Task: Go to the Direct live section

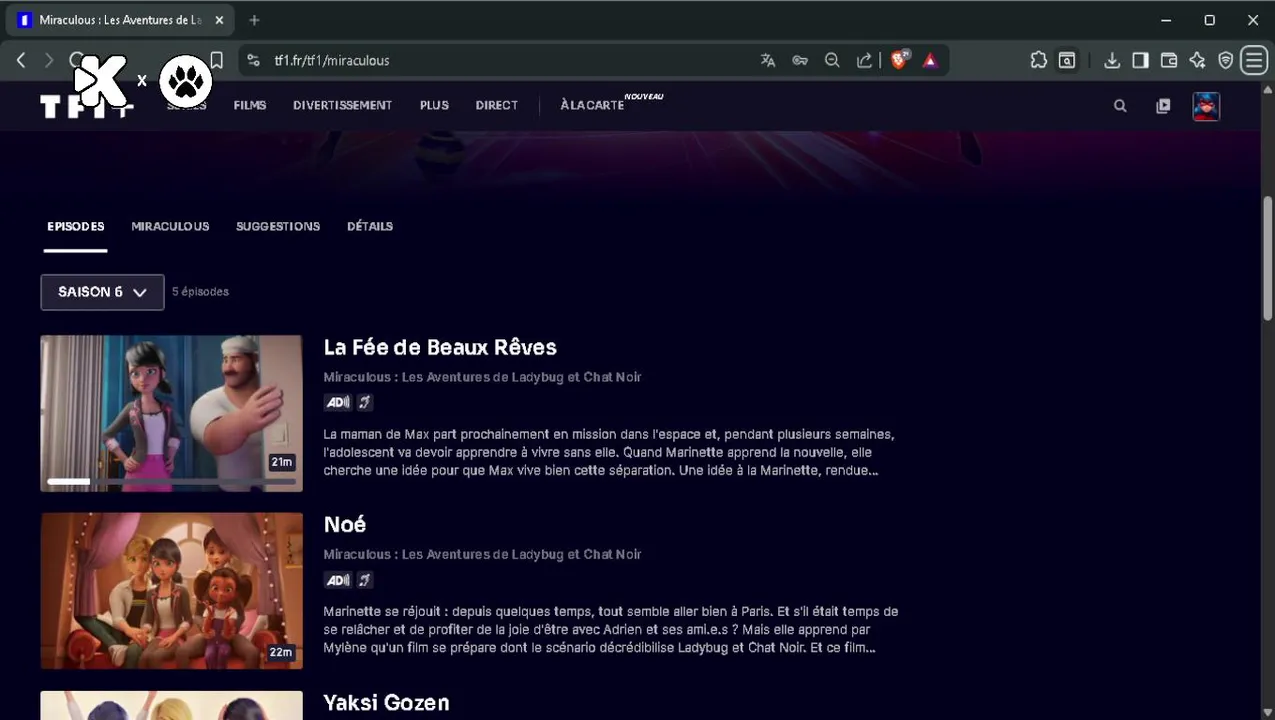Action: [x=497, y=105]
